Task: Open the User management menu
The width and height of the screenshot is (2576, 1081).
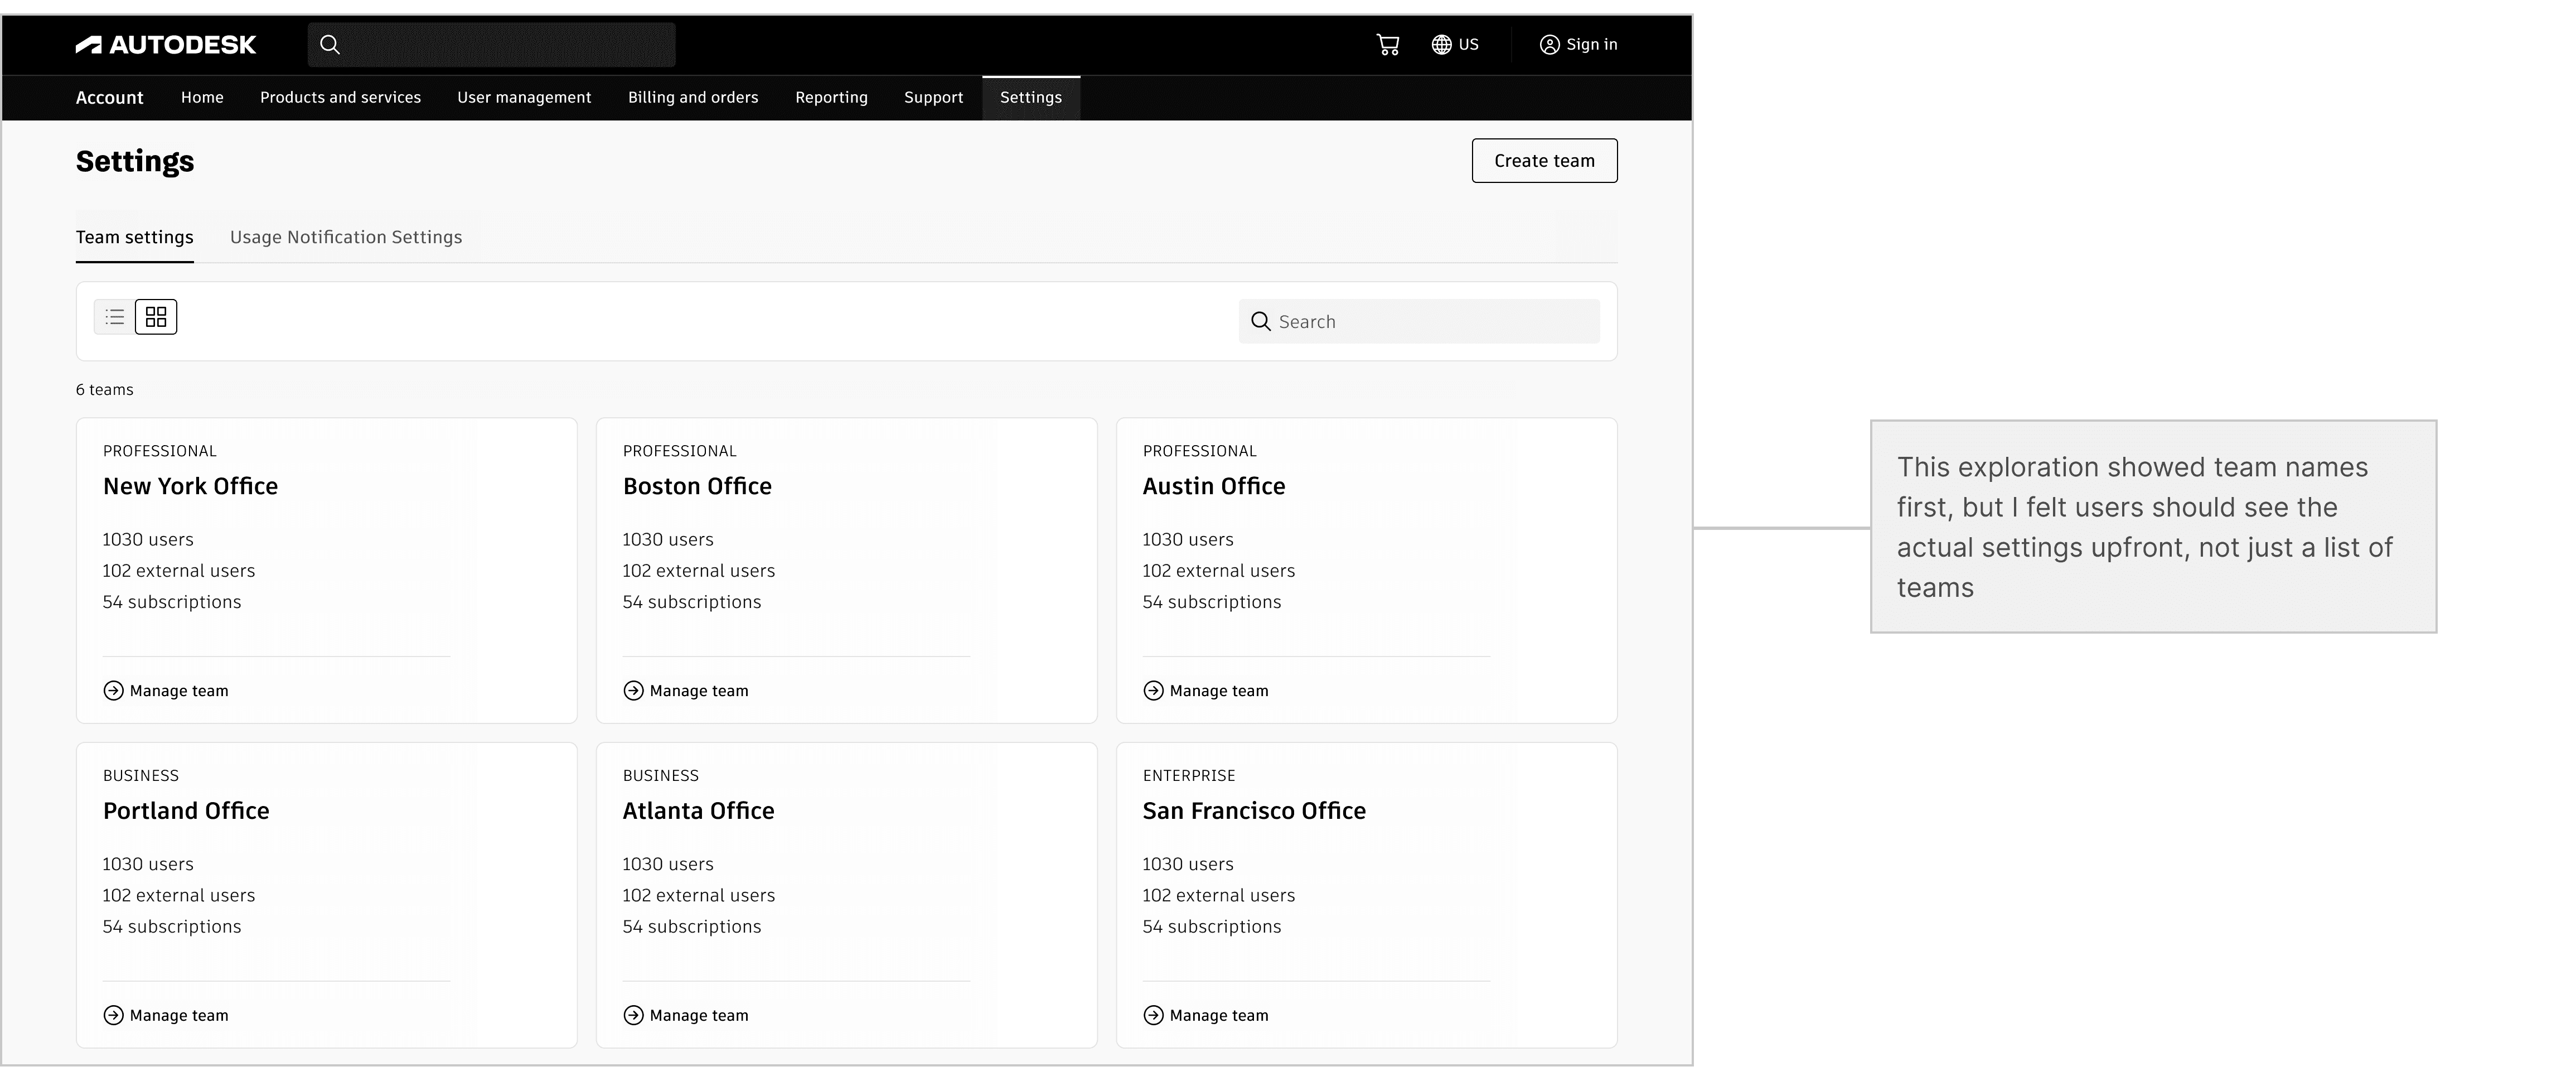Action: [524, 98]
